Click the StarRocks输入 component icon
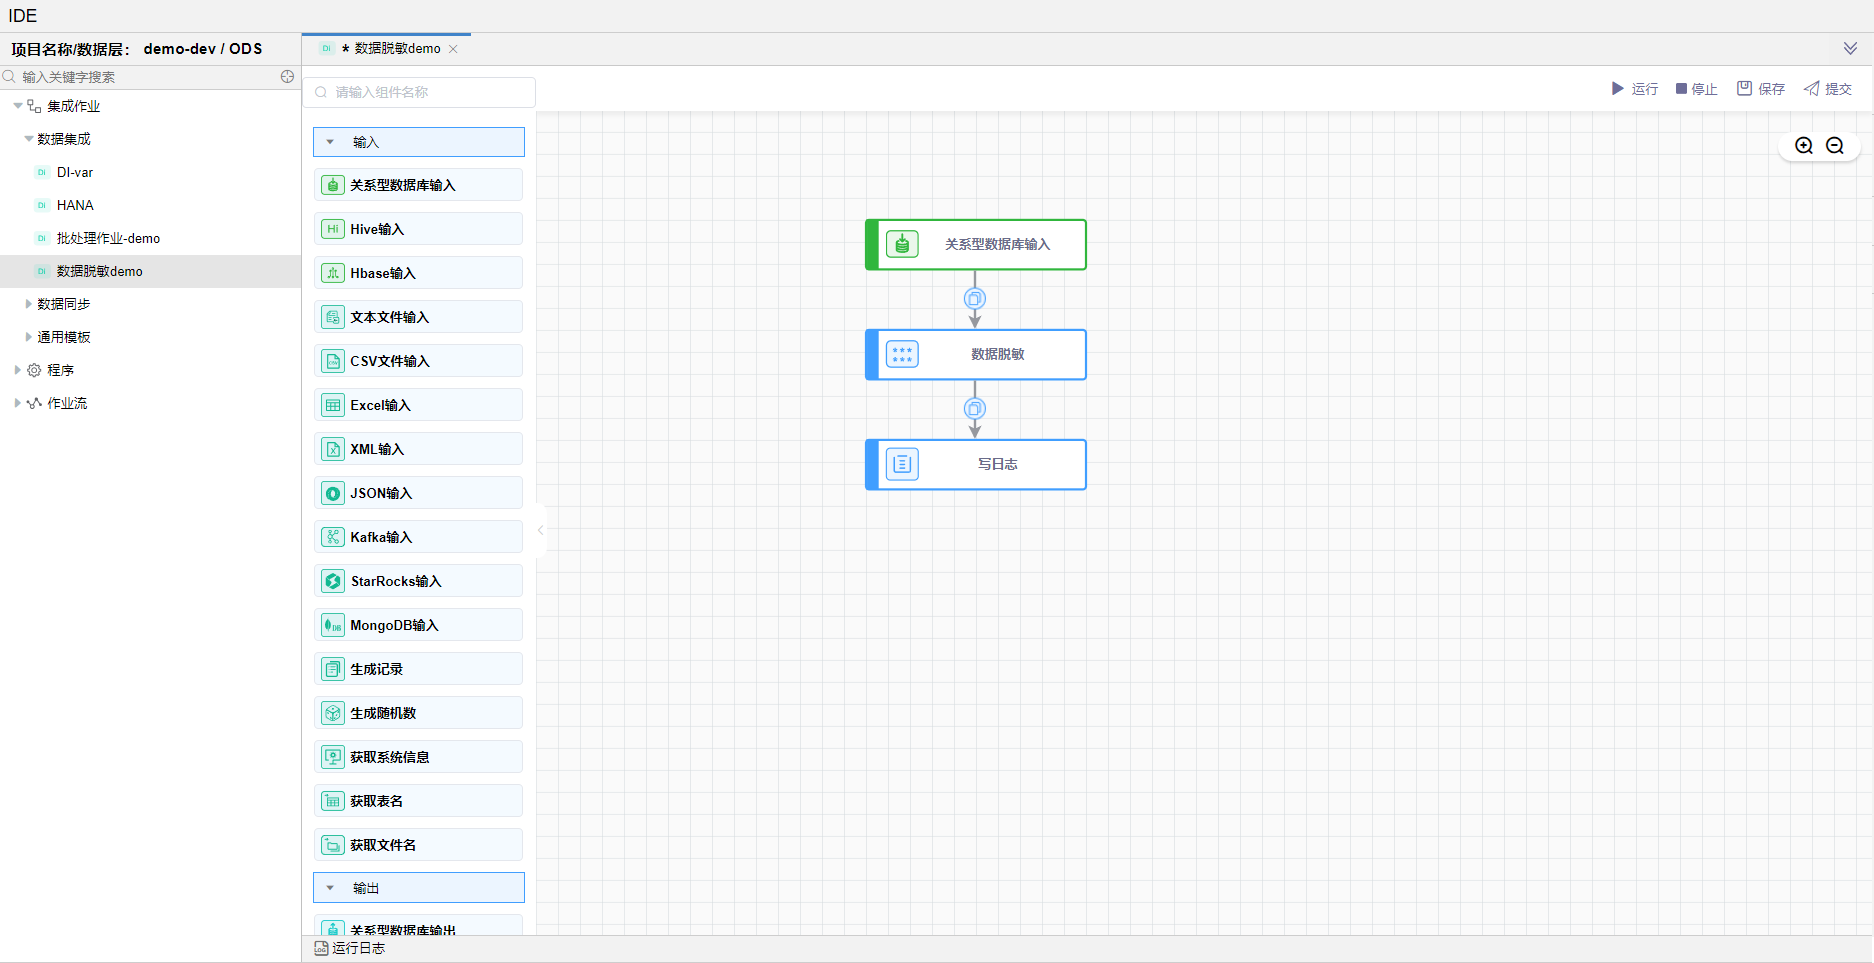 point(333,581)
